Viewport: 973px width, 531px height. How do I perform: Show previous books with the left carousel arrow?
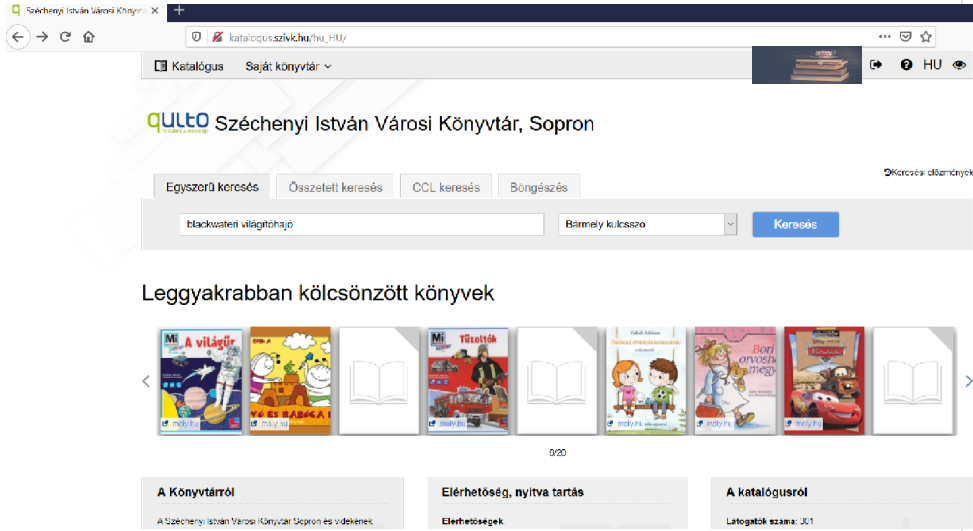pyautogui.click(x=146, y=381)
